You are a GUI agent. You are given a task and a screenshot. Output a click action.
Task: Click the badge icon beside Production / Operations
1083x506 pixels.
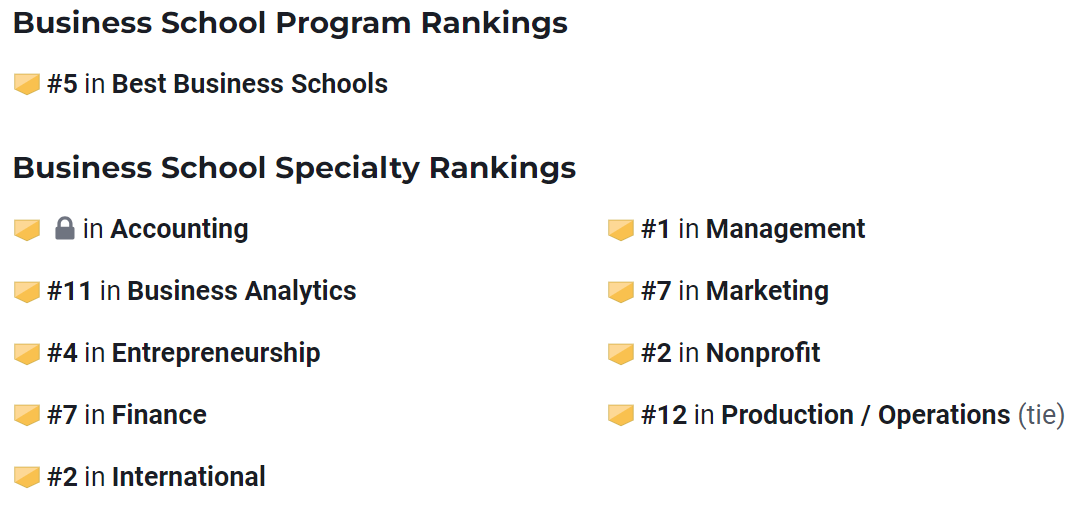click(621, 415)
